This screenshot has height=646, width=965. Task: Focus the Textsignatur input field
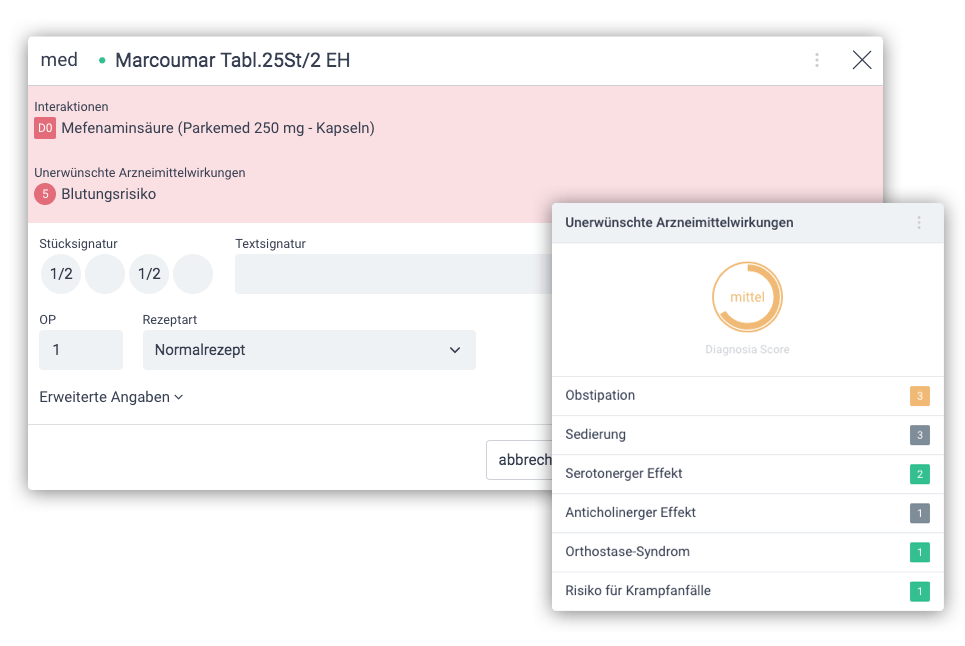(393, 274)
